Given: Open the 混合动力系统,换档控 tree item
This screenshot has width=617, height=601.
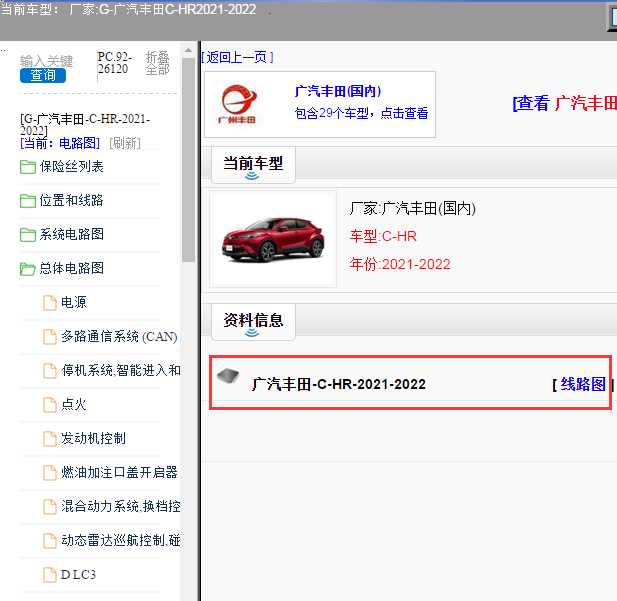Looking at the screenshot, I should click(x=121, y=507).
